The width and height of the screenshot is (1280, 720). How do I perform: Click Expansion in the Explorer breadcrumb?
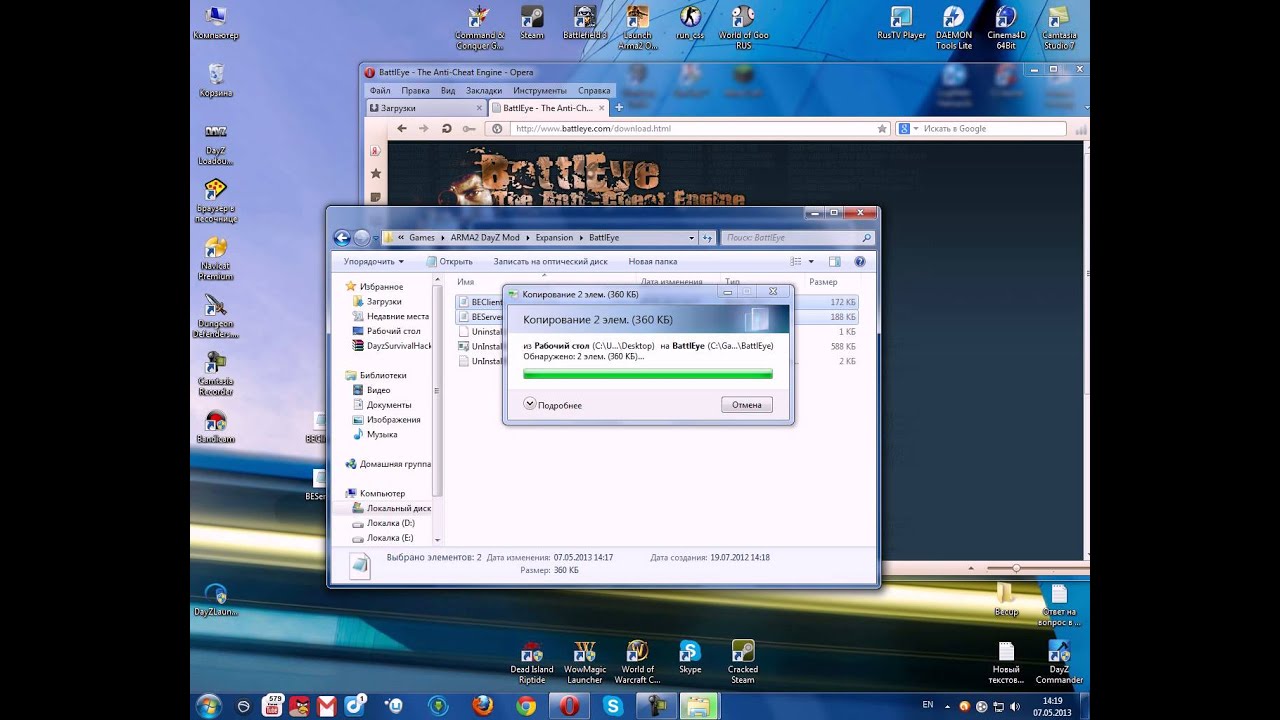pos(554,238)
